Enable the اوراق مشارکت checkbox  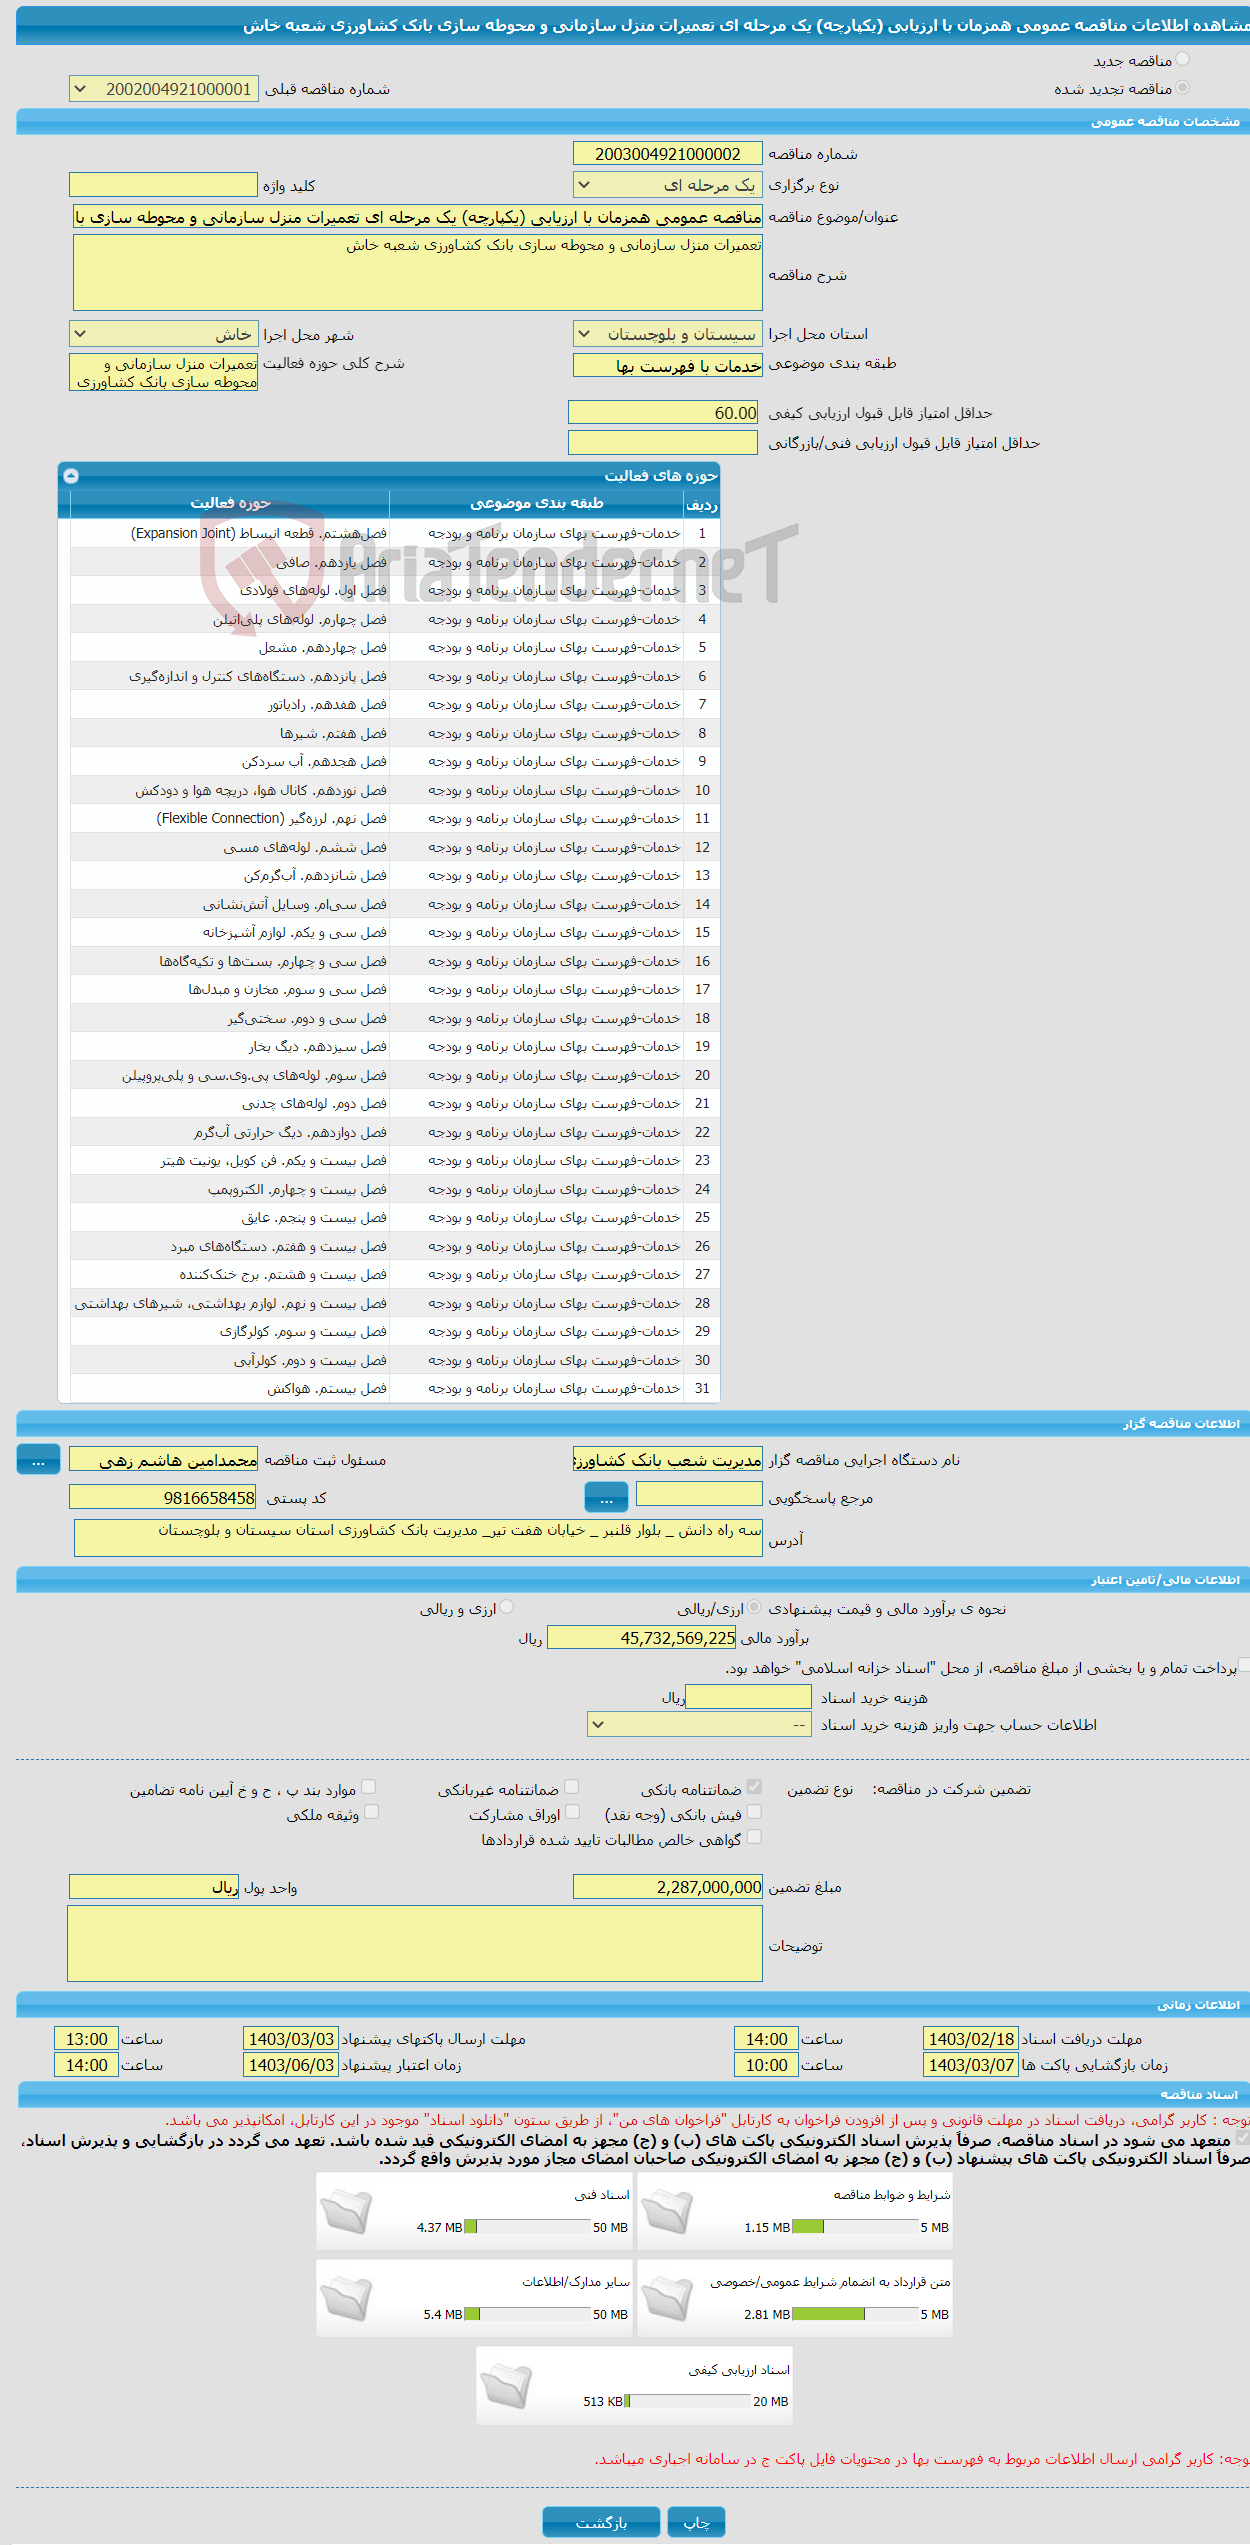tap(573, 1811)
